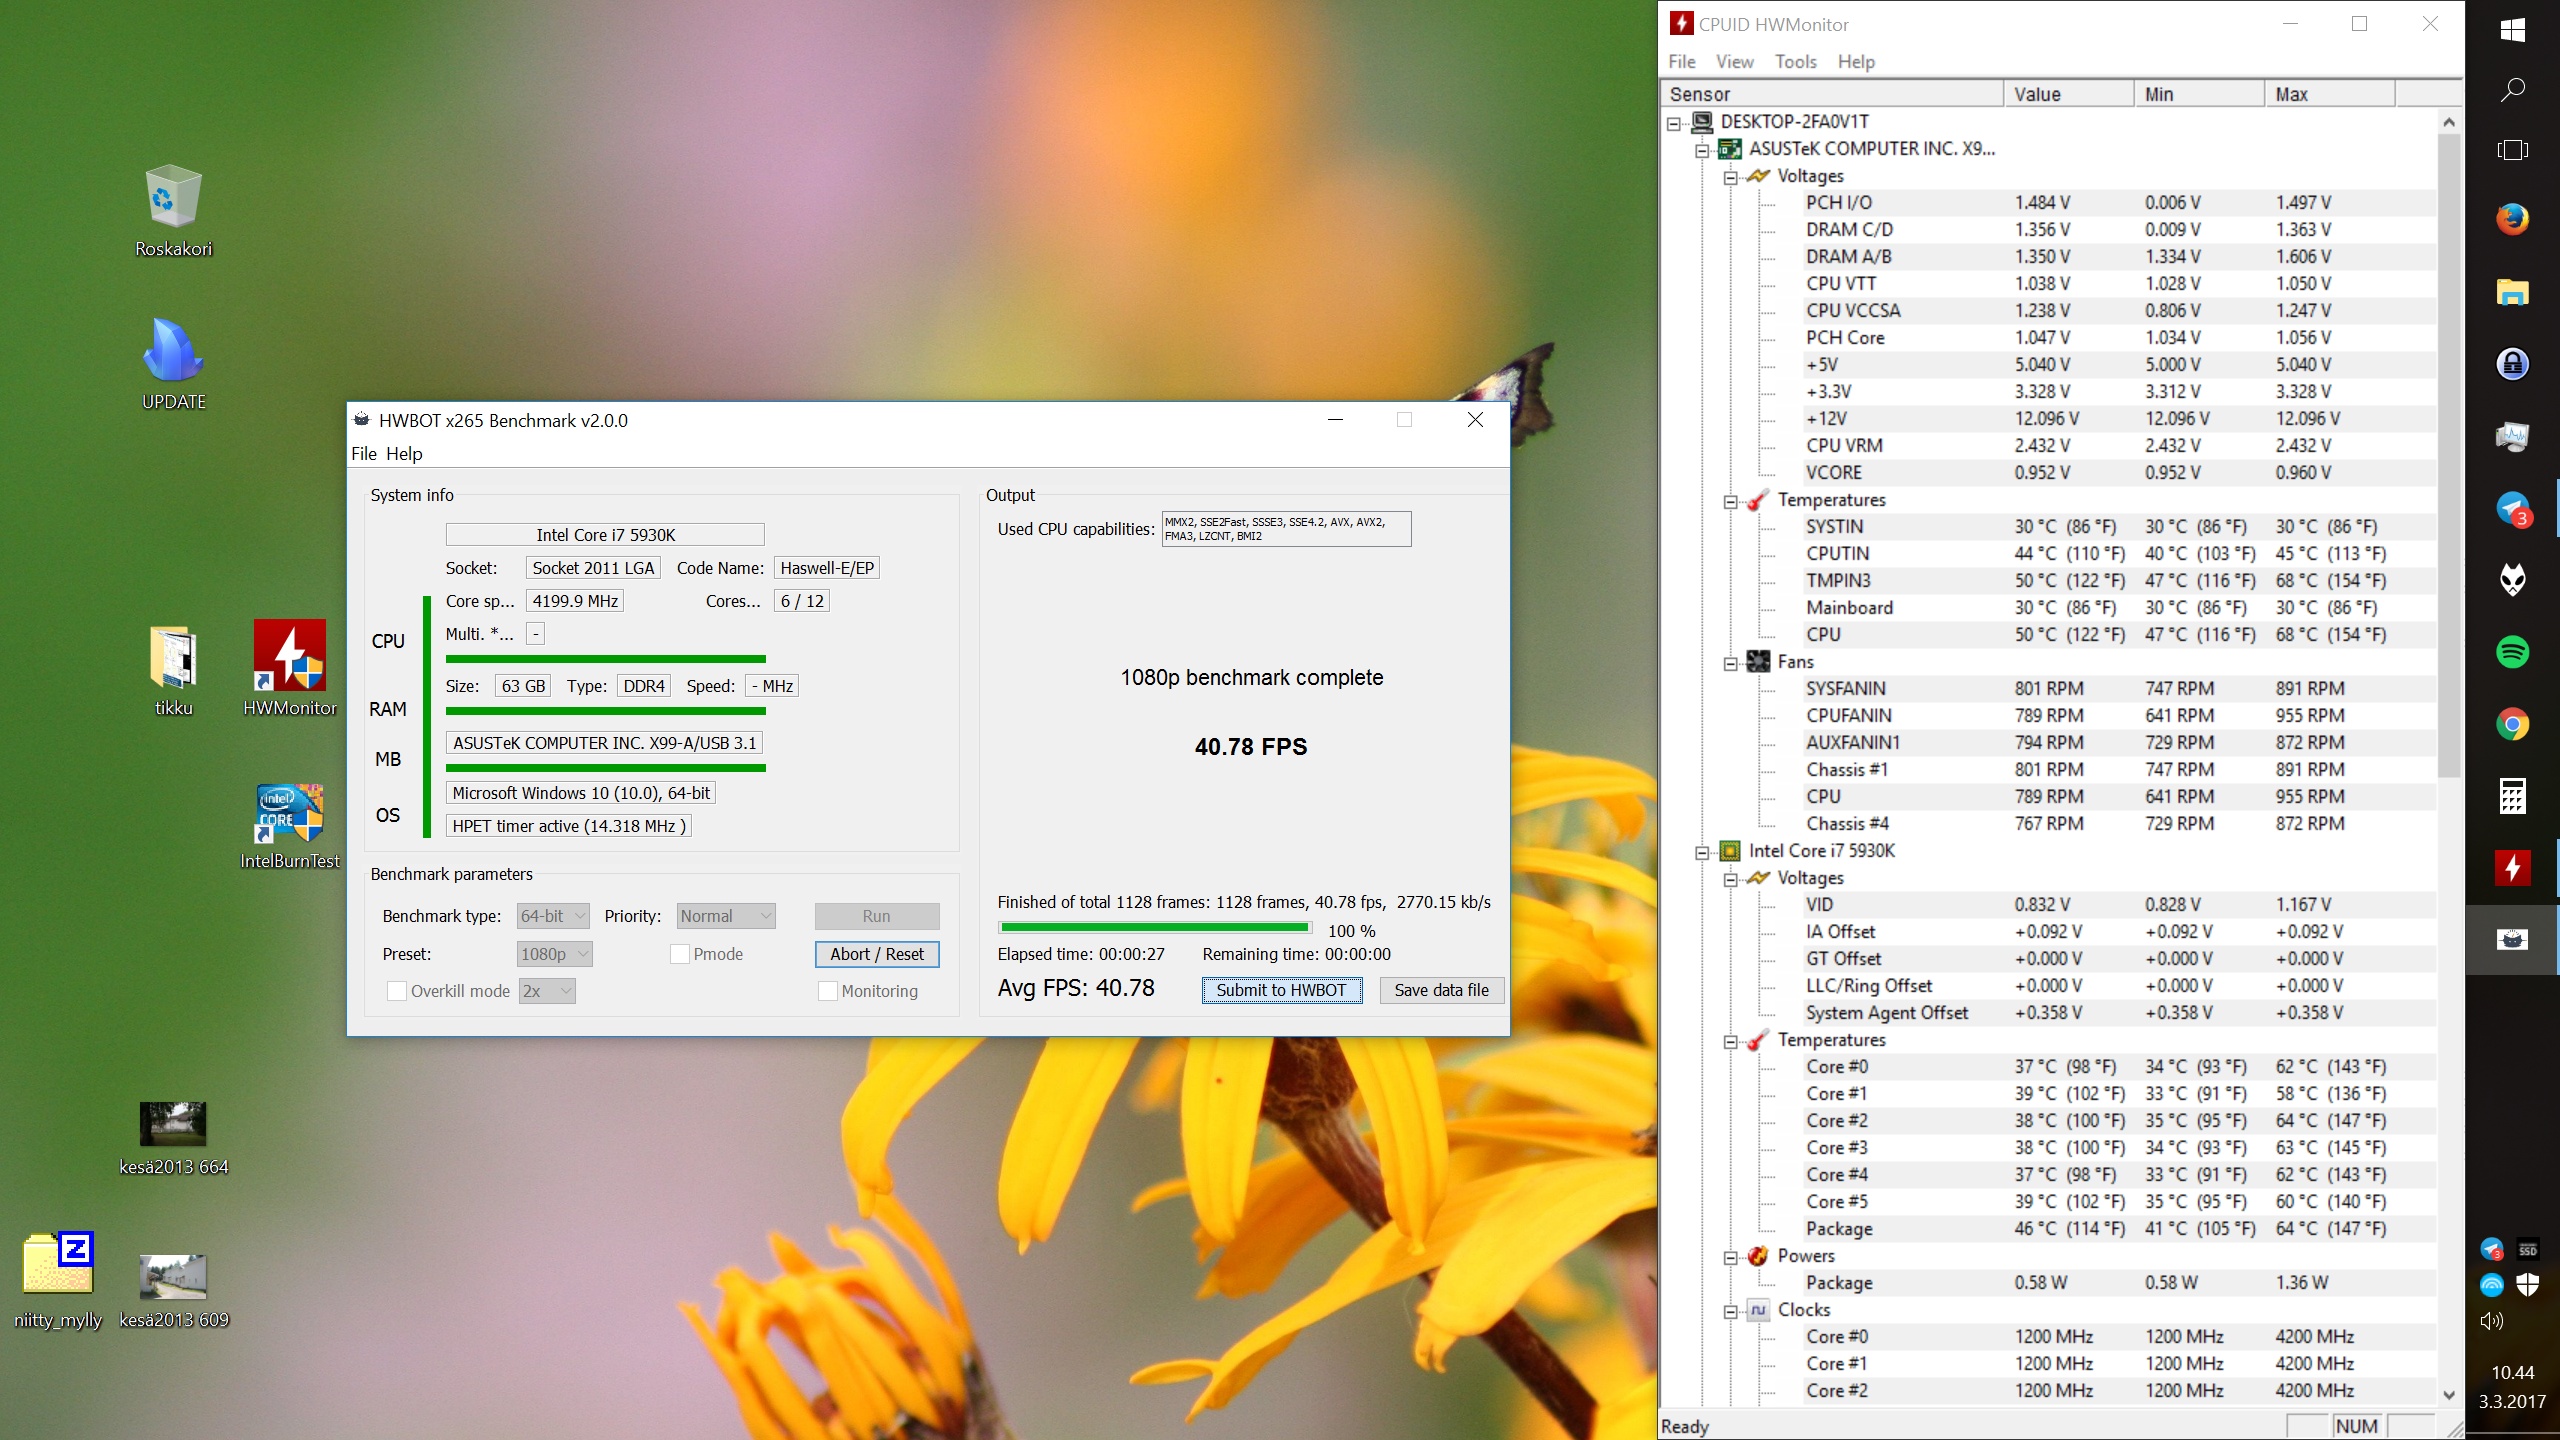This screenshot has height=1440, width=2560.
Task: Open the volume tray icon
Action: 2491,1320
